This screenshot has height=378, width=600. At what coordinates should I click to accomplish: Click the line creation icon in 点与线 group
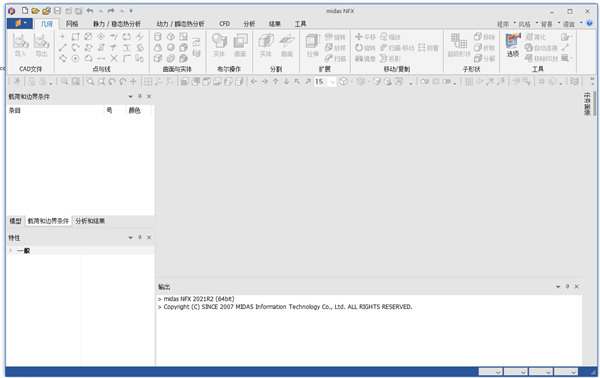63,47
